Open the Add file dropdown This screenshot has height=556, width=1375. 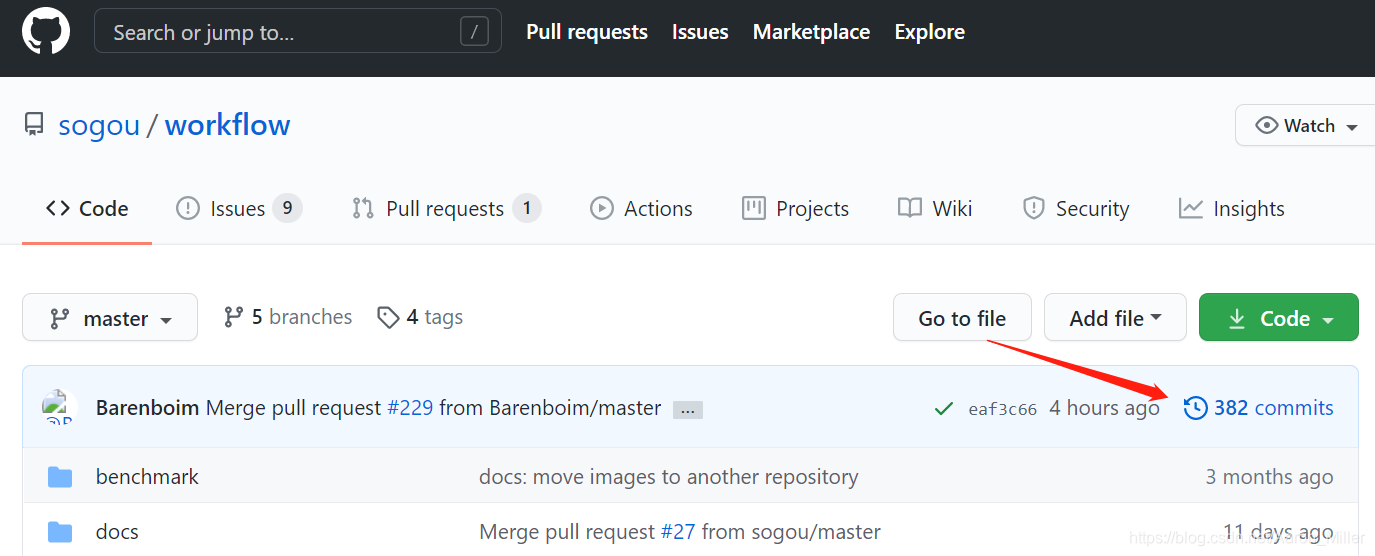click(1115, 318)
